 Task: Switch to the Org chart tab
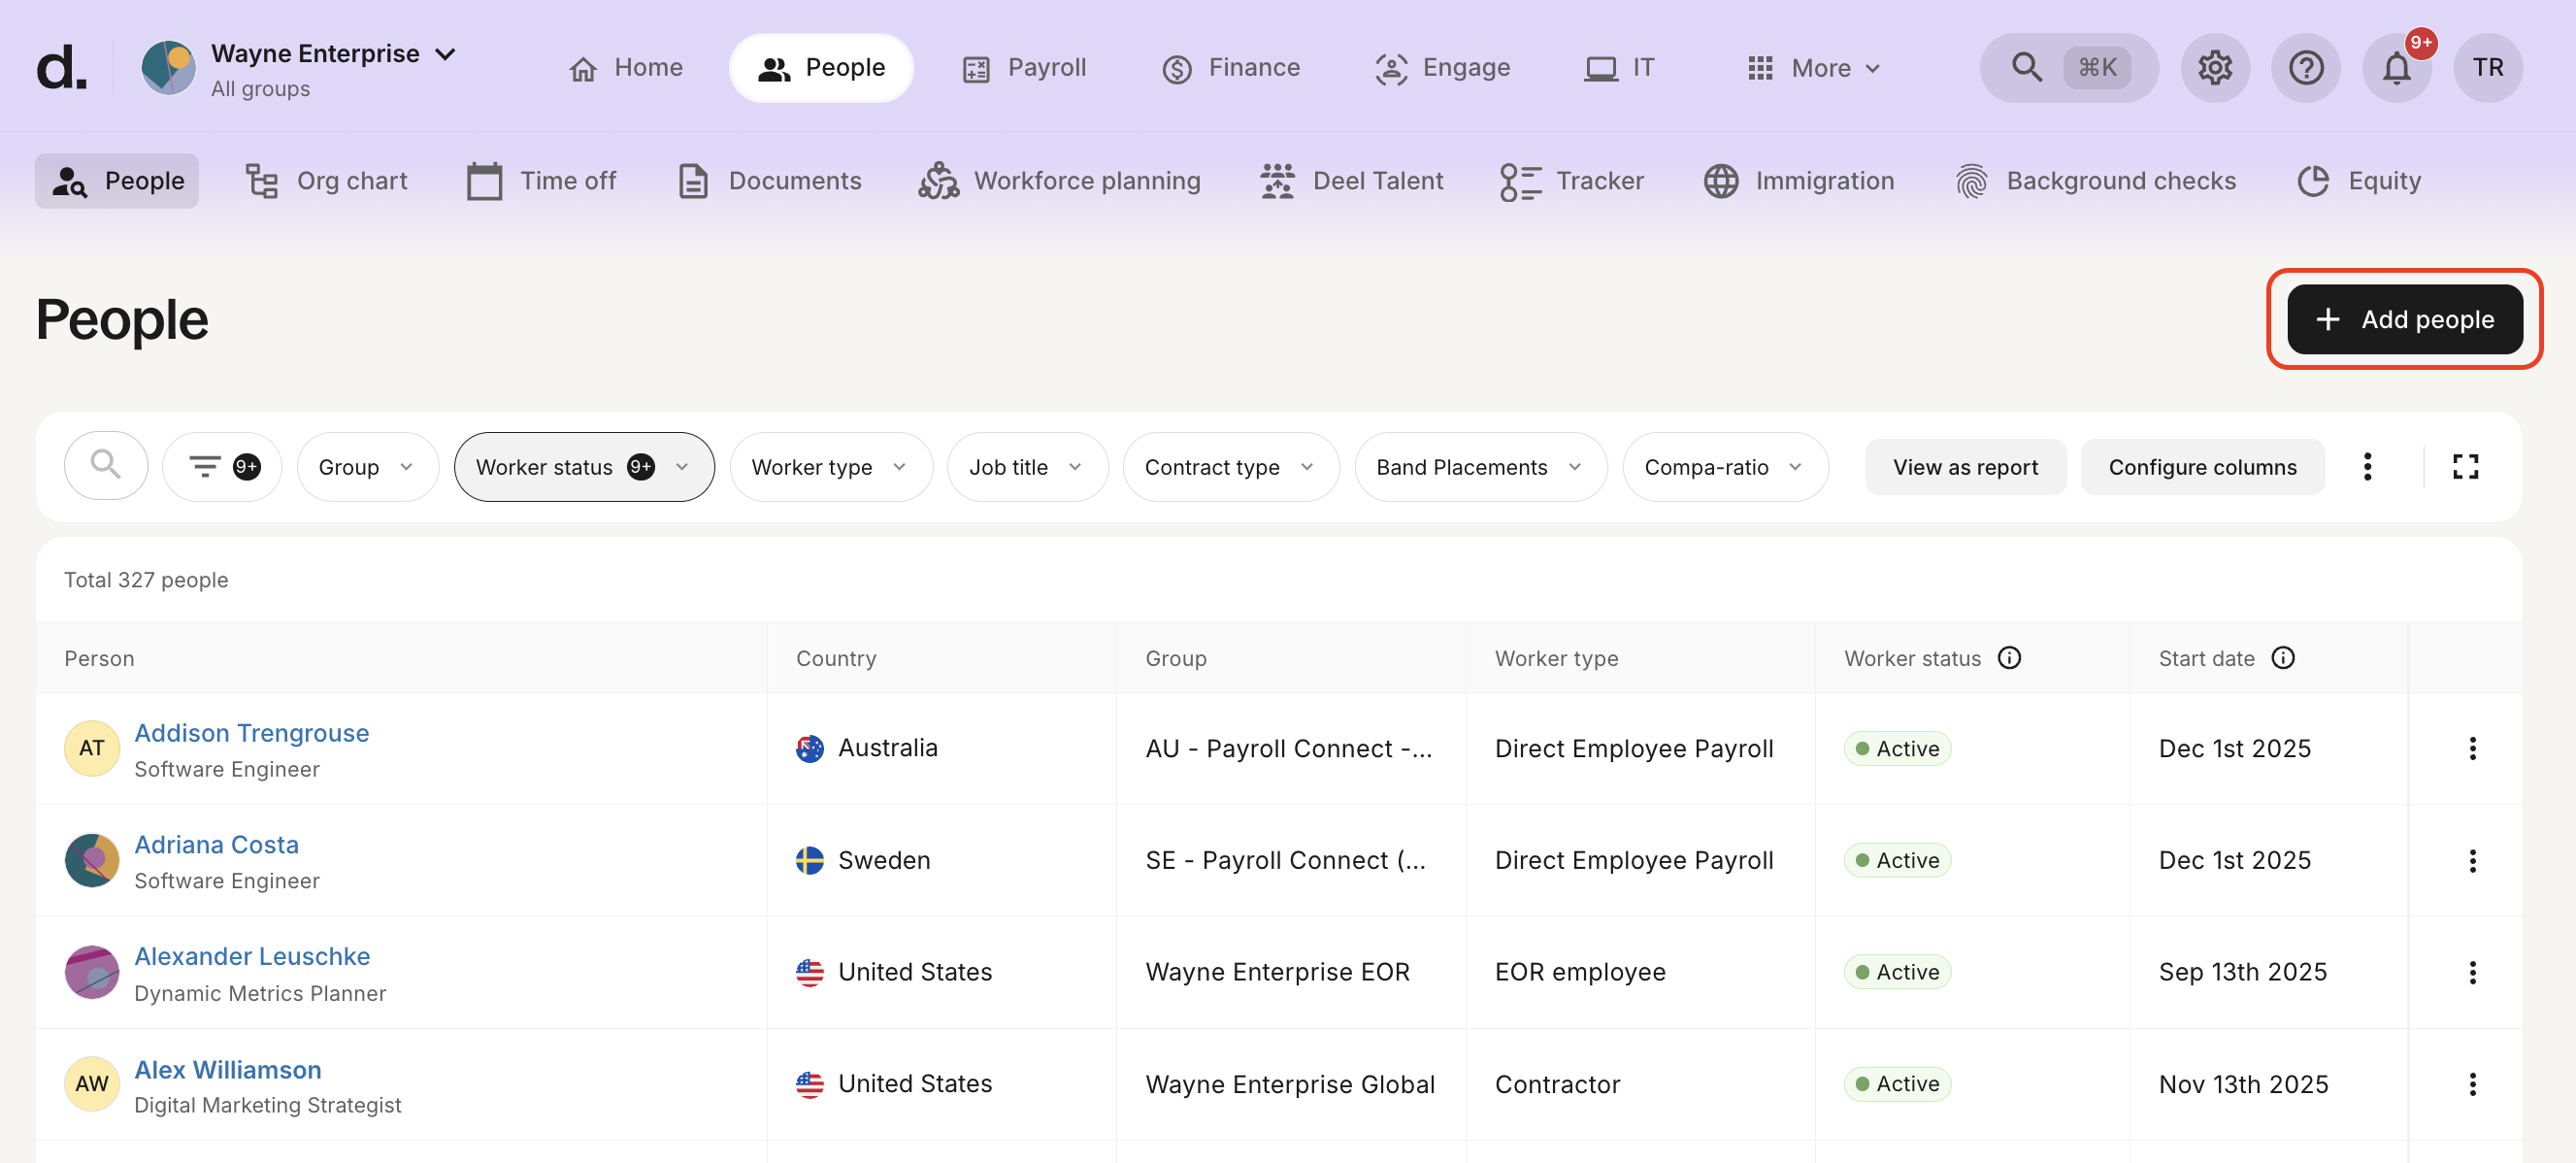(x=327, y=181)
